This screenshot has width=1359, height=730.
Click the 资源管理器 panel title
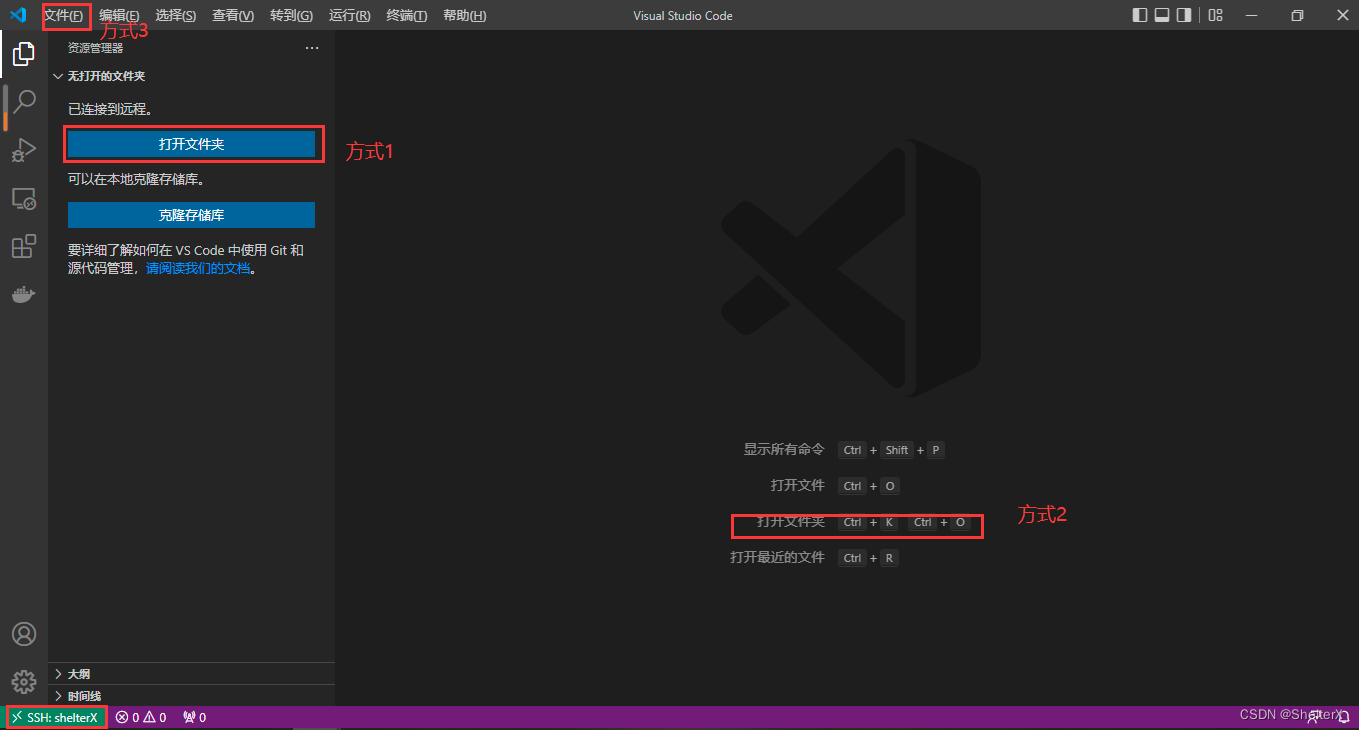pyautogui.click(x=96, y=48)
